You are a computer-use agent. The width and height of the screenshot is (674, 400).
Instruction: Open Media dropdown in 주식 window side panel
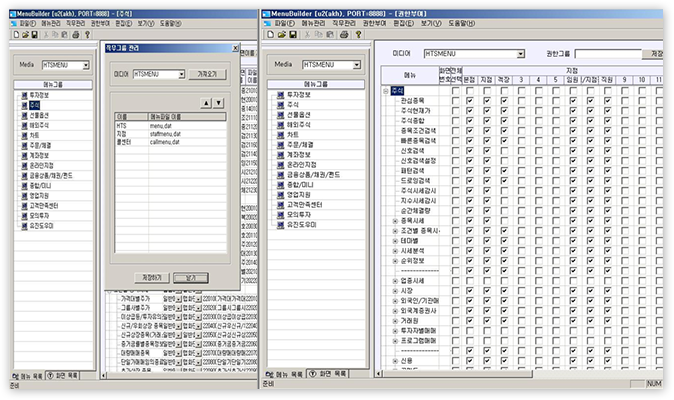click(86, 65)
